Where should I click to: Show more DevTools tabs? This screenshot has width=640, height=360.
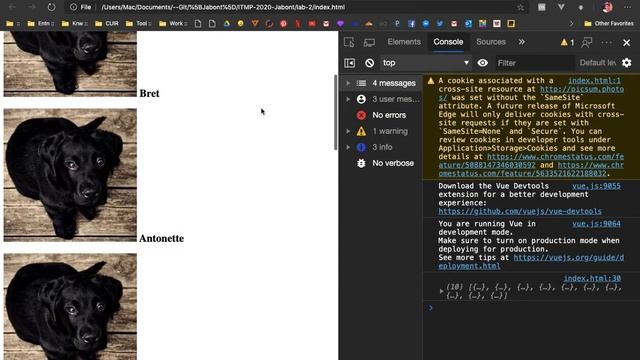(522, 42)
